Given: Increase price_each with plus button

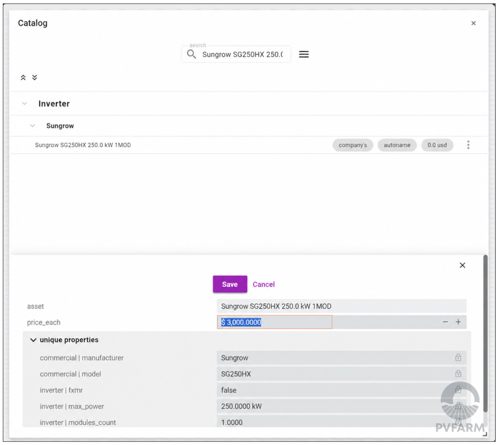Looking at the screenshot, I should tap(458, 322).
